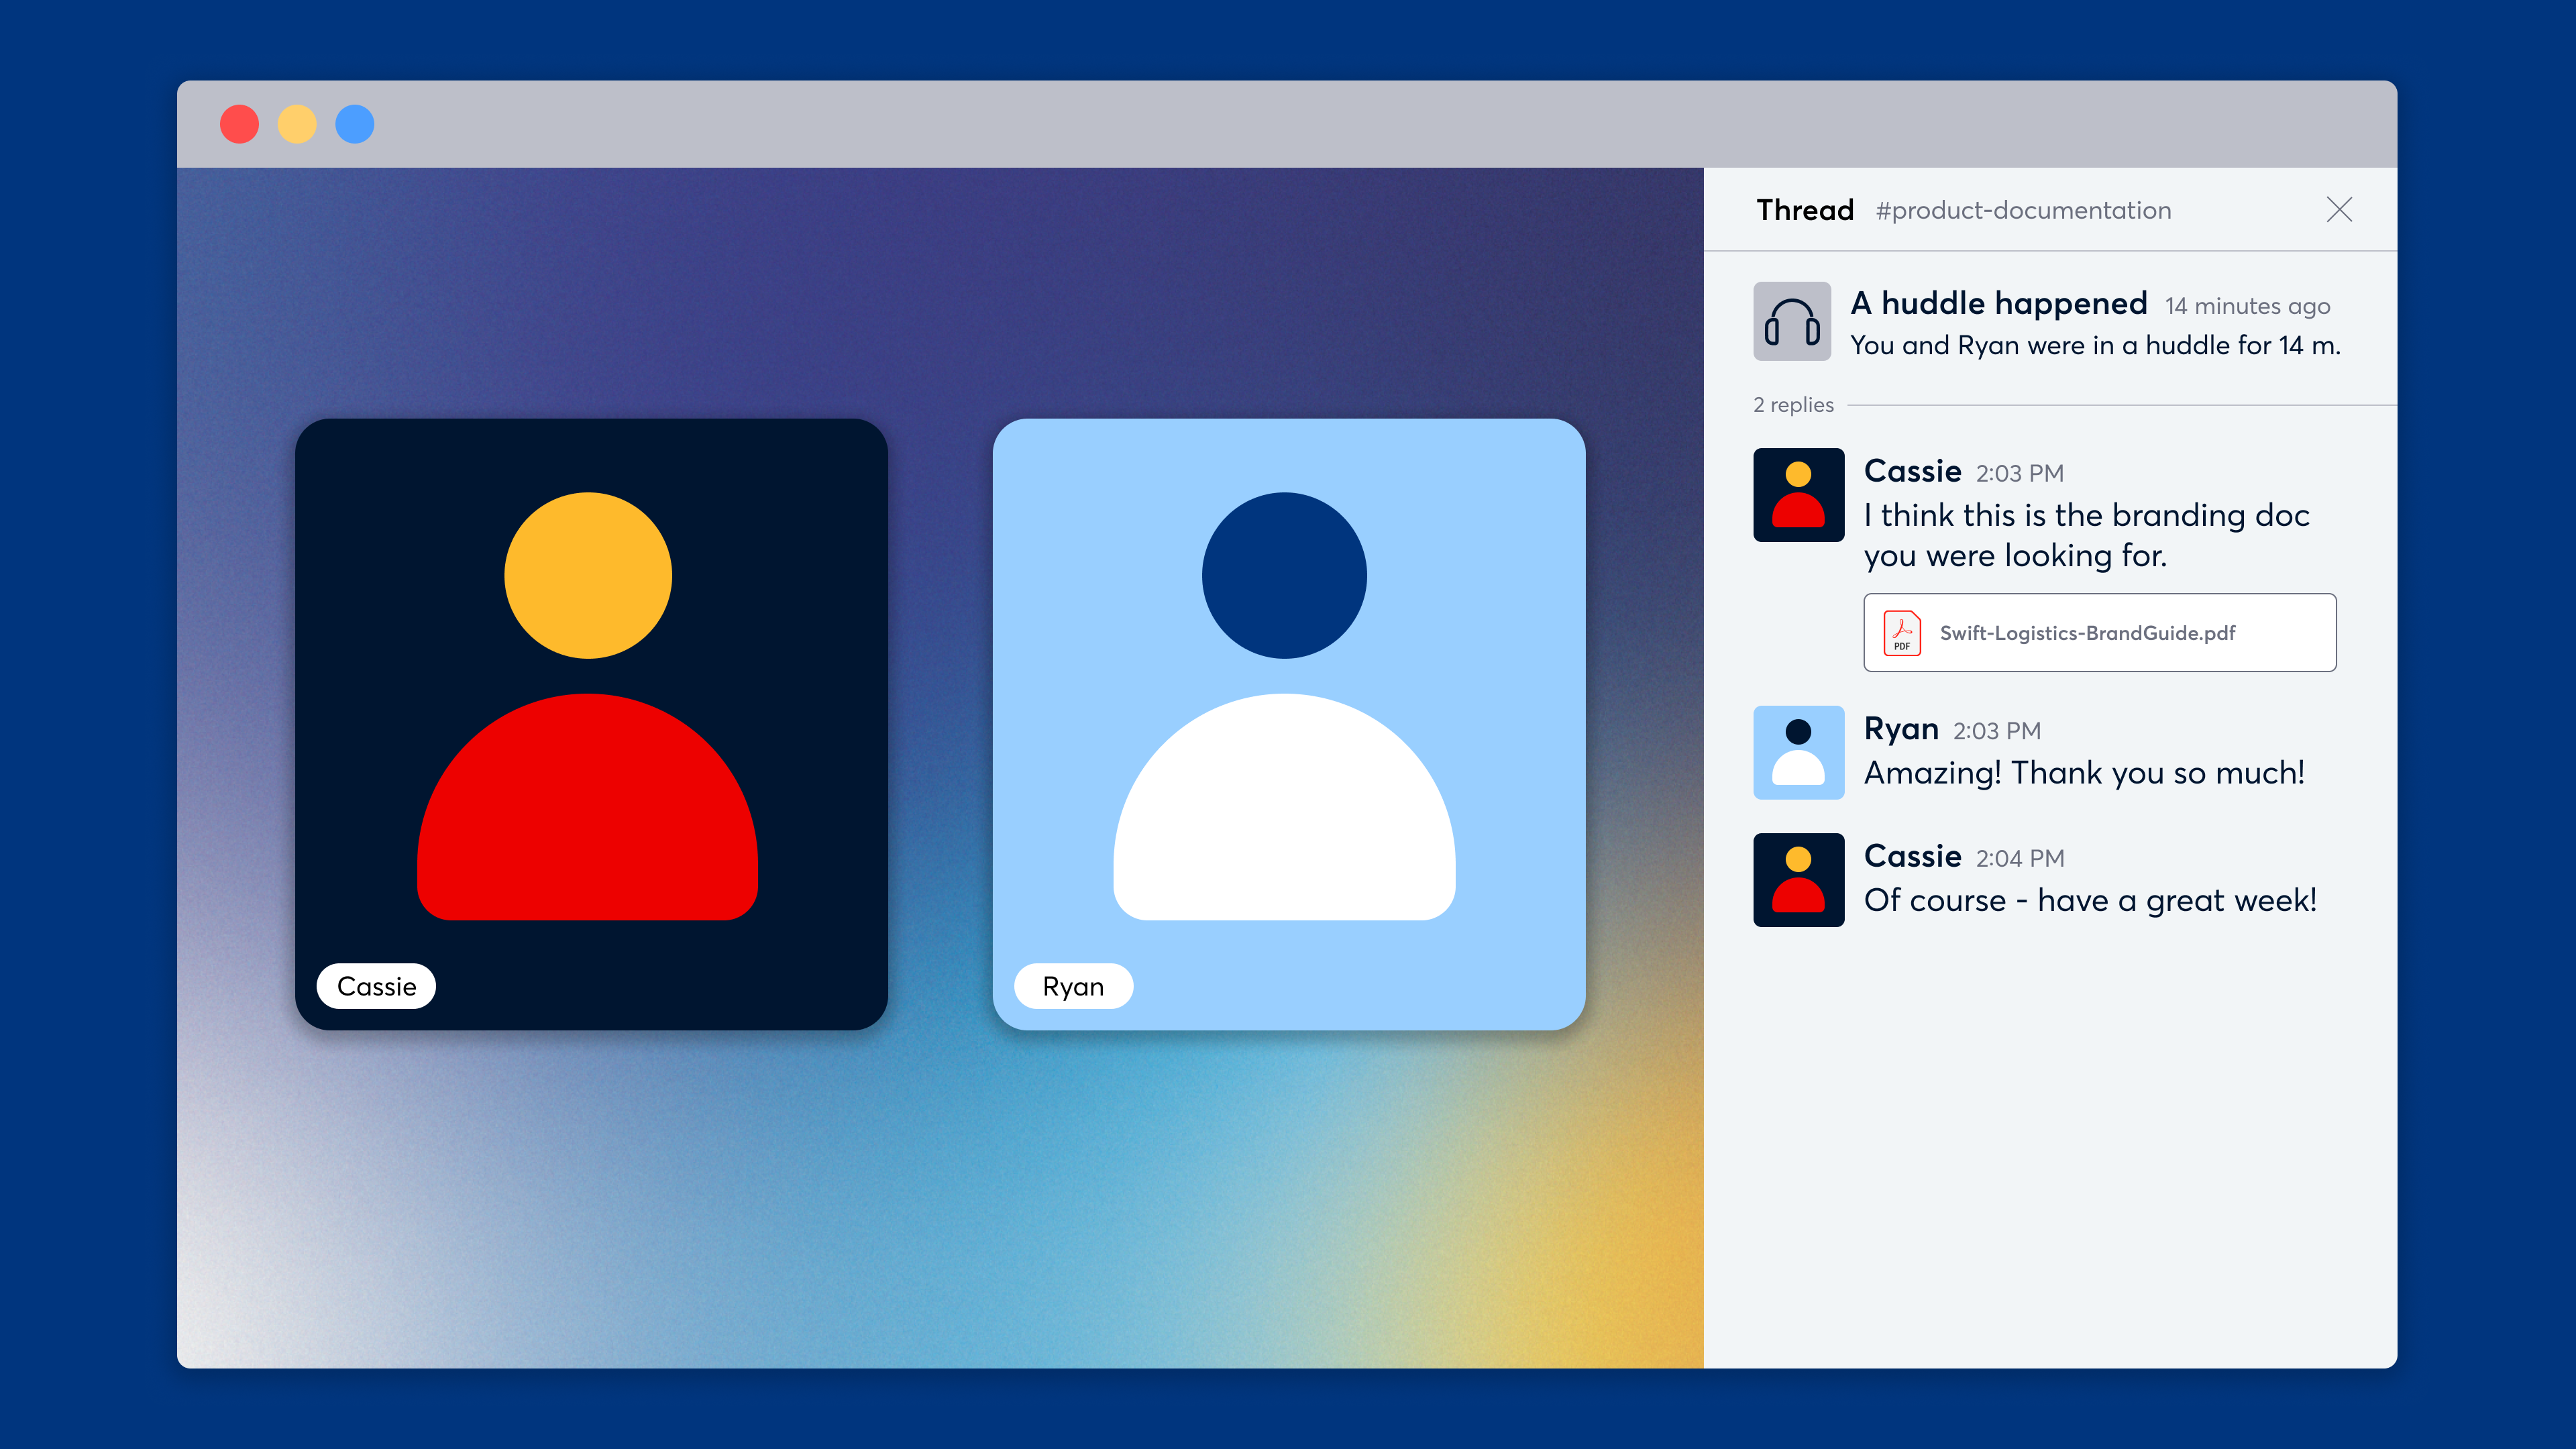The width and height of the screenshot is (2576, 1449).
Task: Click Ryan's name in his reply
Action: [1902, 729]
